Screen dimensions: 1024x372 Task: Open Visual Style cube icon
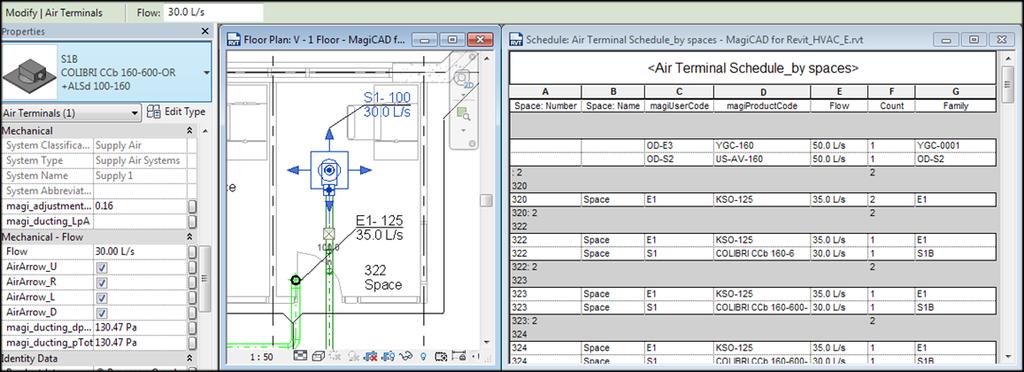point(319,356)
